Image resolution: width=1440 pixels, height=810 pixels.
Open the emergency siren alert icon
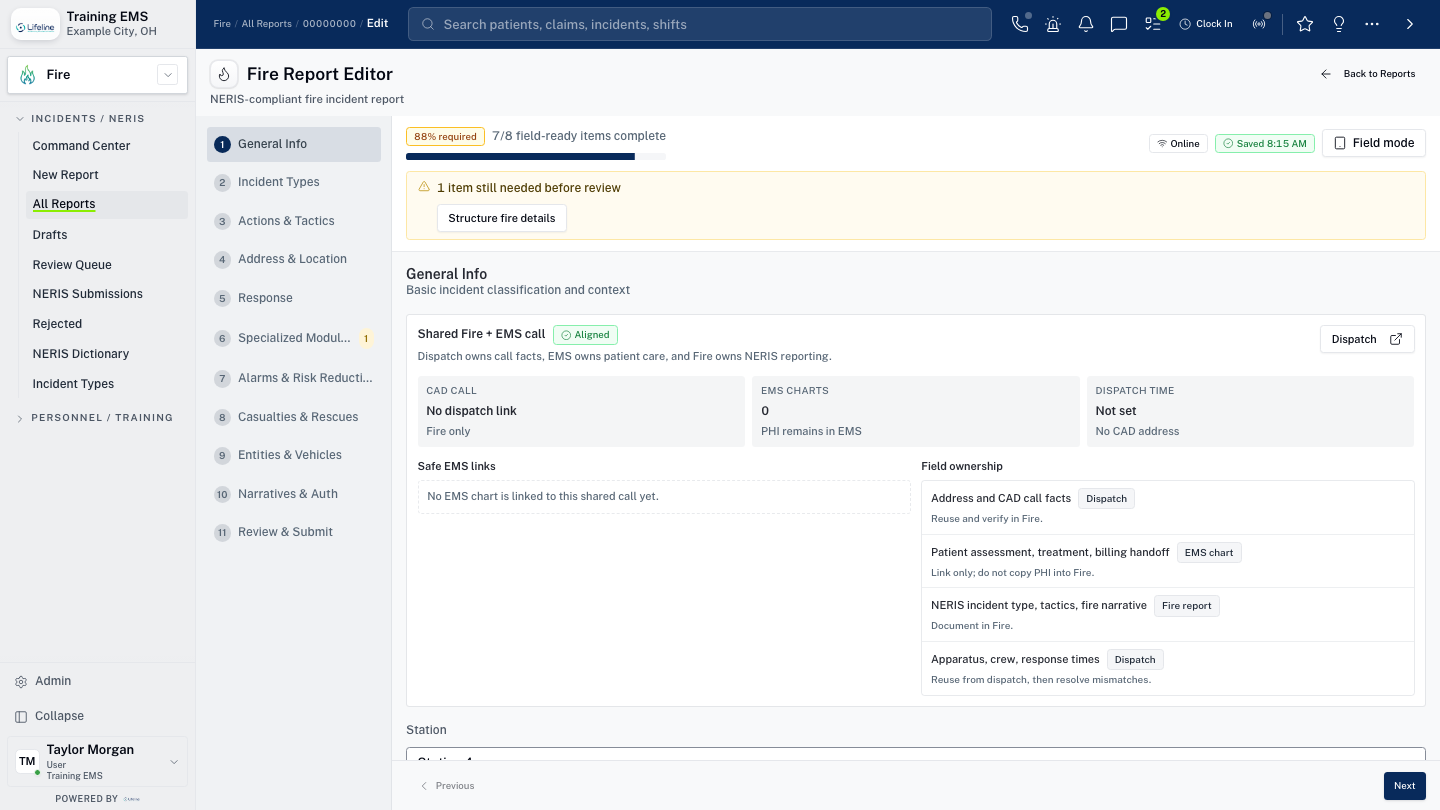[x=1053, y=24]
